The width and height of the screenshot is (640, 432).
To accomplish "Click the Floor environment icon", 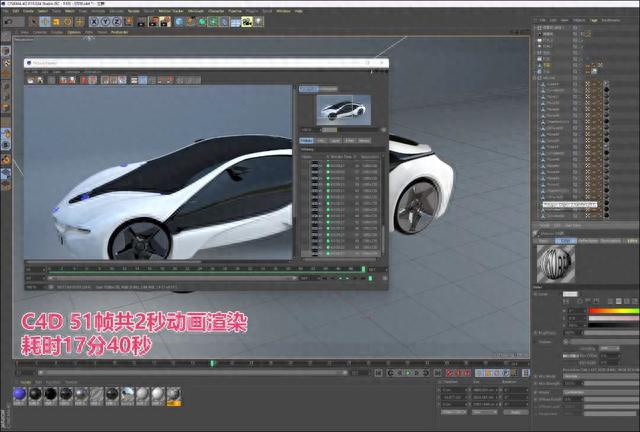I will 236,21.
